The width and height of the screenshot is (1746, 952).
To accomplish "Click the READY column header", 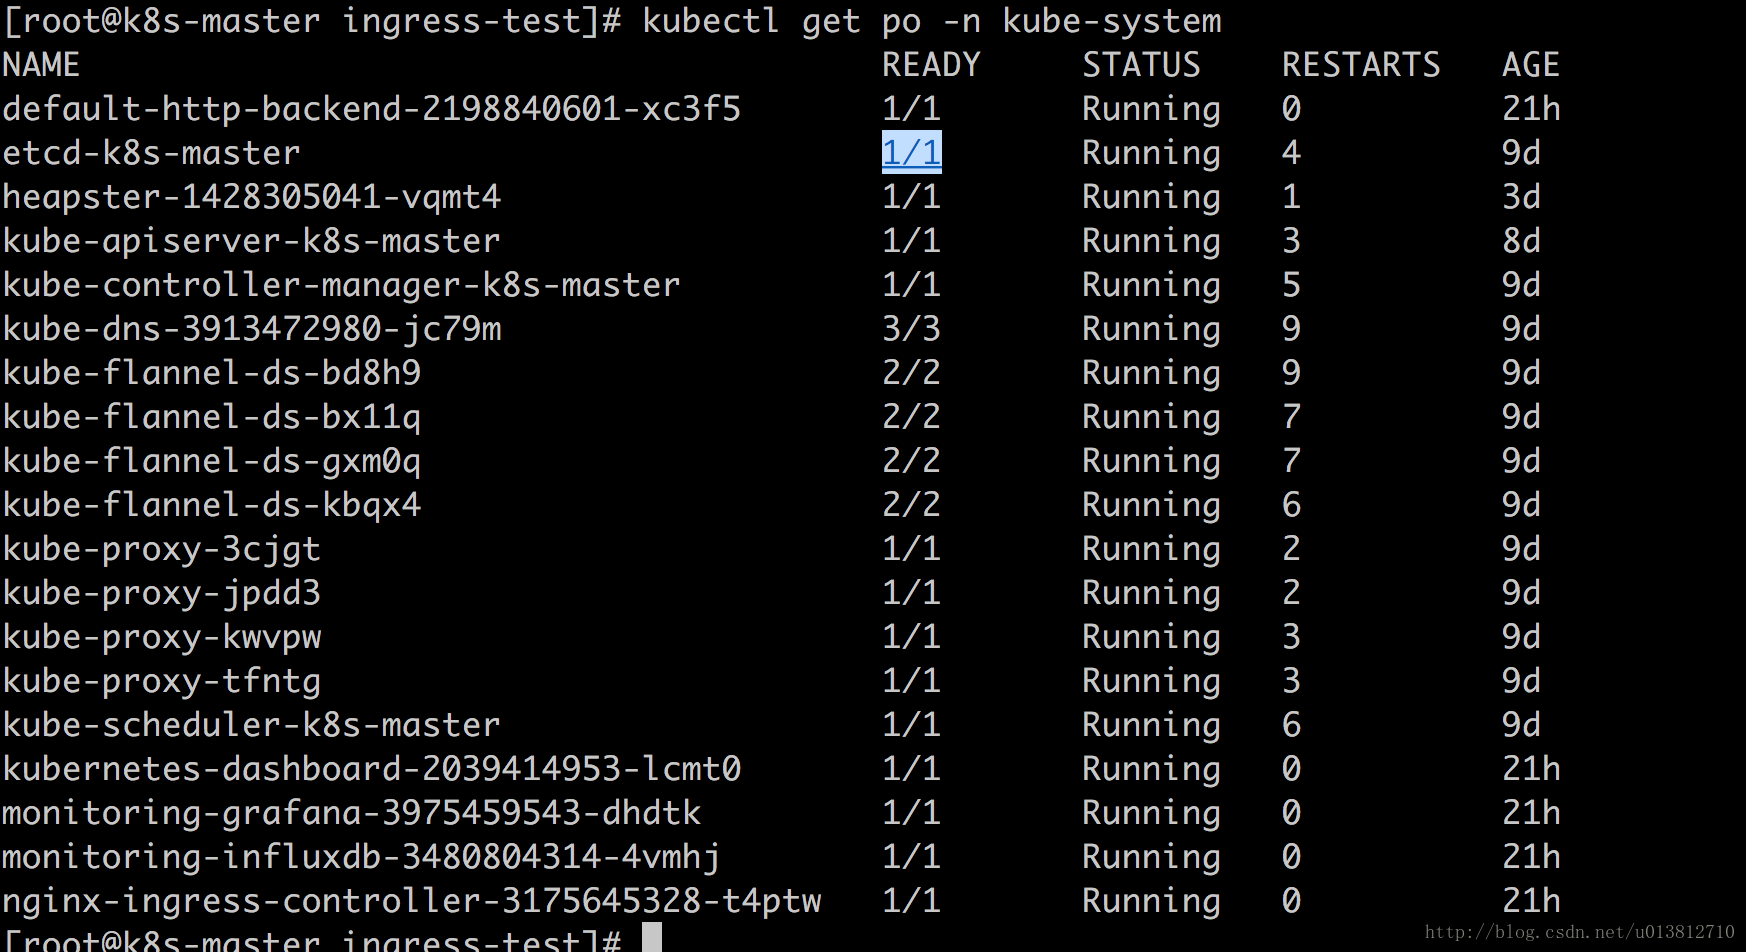I will click(x=931, y=65).
